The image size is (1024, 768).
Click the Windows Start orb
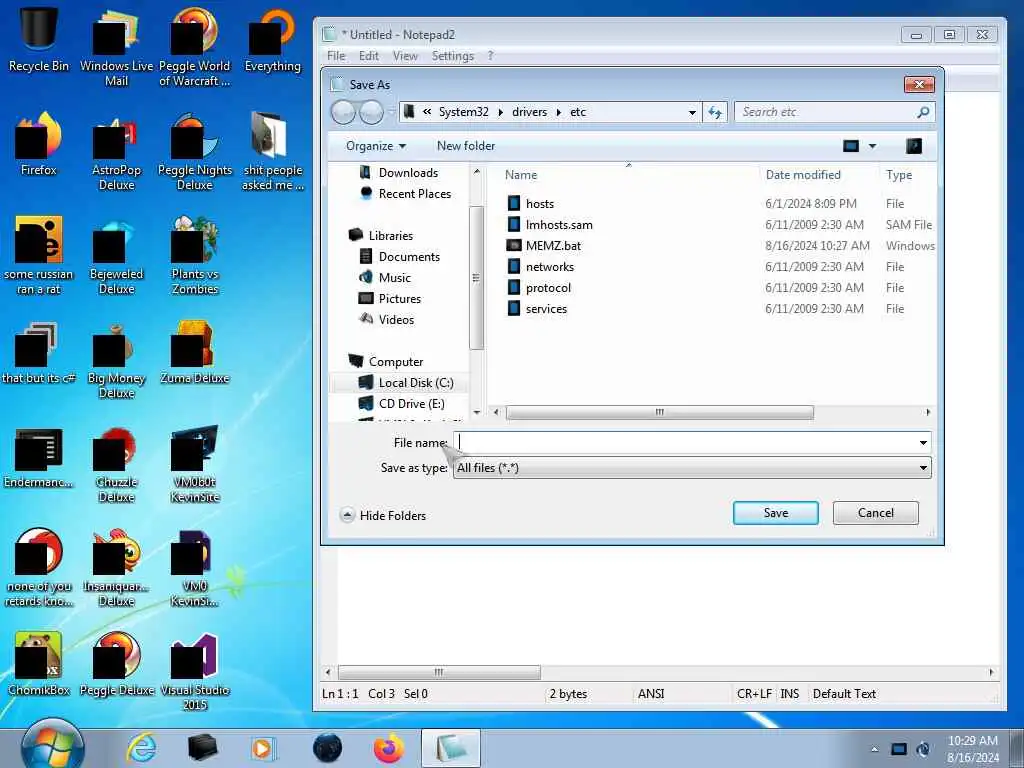click(x=52, y=747)
